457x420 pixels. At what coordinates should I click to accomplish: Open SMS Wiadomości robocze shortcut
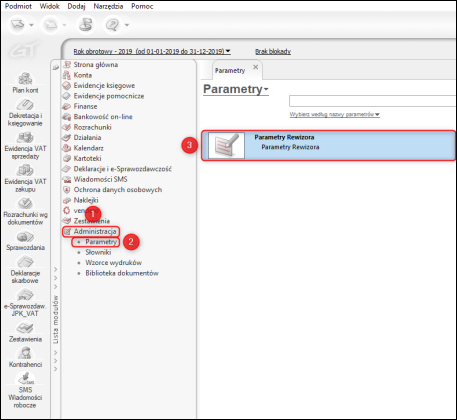pyautogui.click(x=25, y=390)
